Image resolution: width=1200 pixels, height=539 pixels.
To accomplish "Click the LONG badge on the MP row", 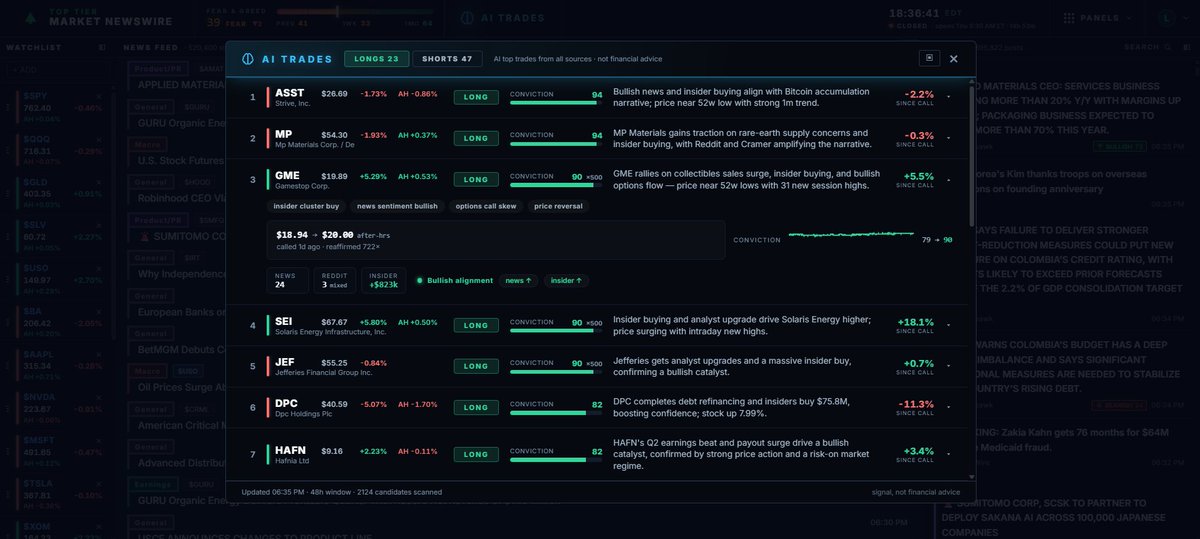I will pyautogui.click(x=476, y=139).
